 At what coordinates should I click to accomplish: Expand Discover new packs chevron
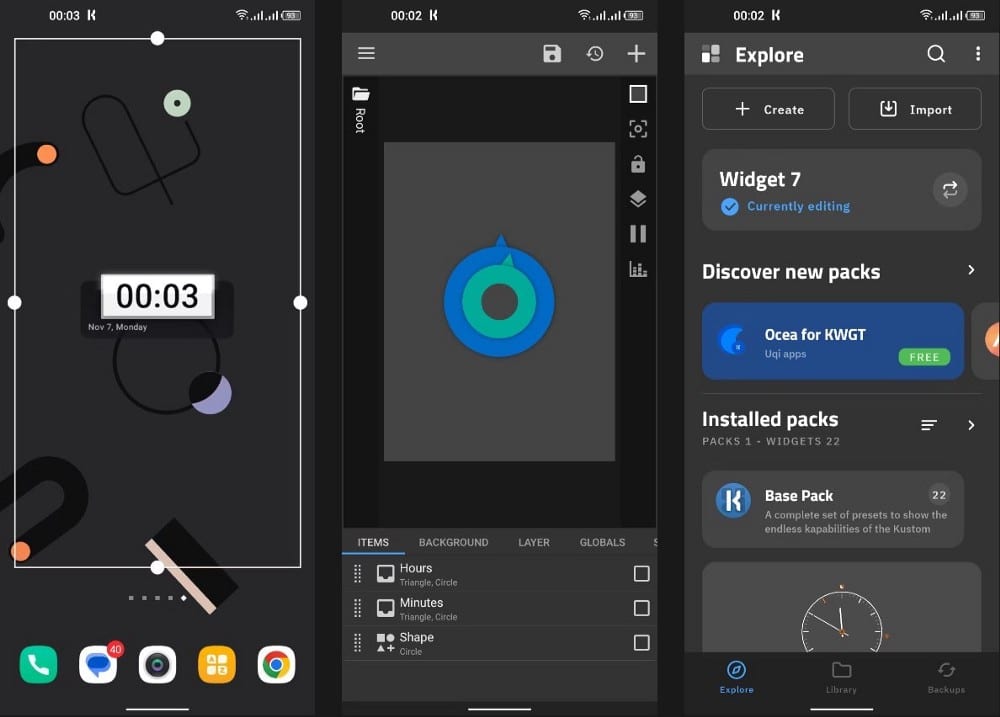[970, 271]
